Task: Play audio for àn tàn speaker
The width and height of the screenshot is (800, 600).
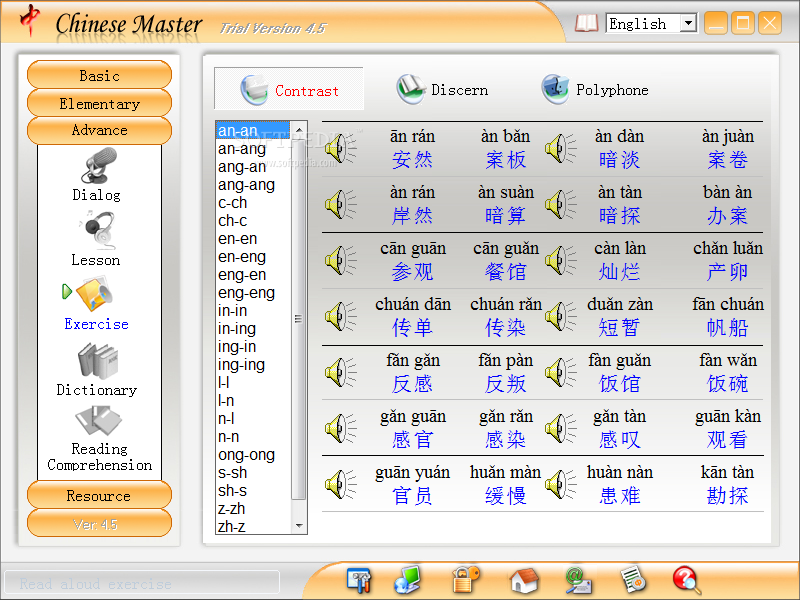Action: 561,205
